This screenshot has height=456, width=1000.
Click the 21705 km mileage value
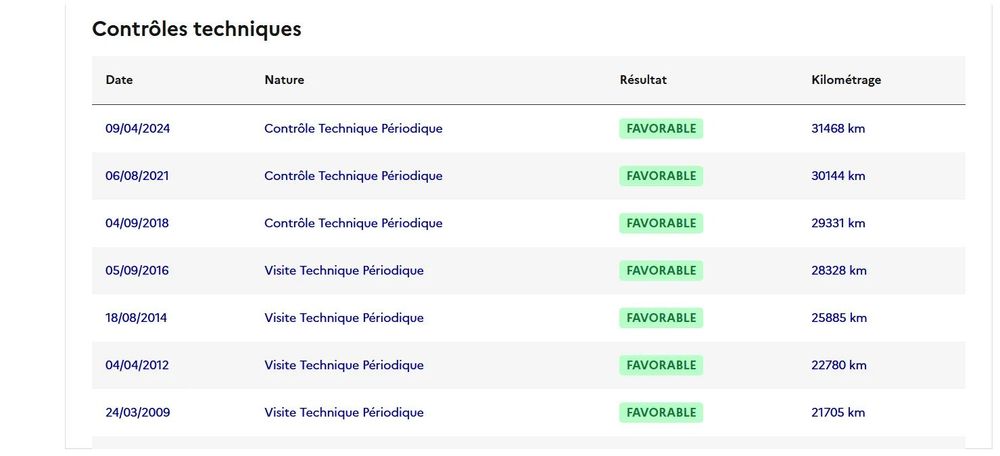(839, 413)
